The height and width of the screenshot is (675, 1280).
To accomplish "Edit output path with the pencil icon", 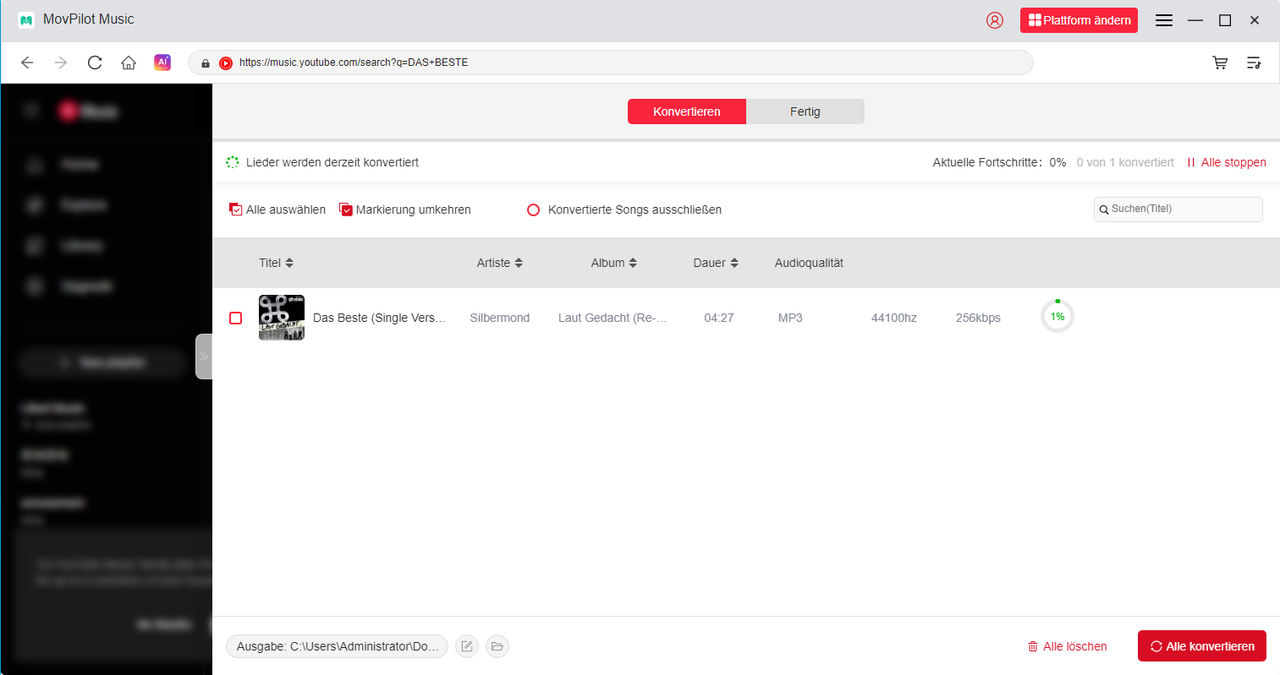I will click(x=466, y=646).
